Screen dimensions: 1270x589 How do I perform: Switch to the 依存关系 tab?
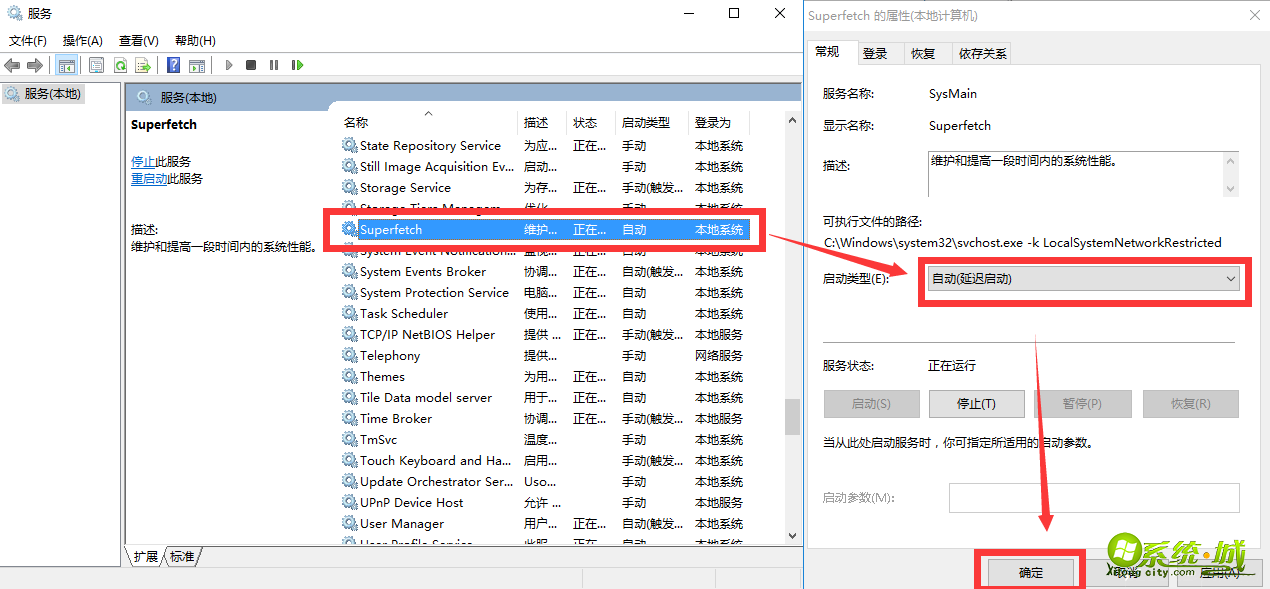[981, 53]
